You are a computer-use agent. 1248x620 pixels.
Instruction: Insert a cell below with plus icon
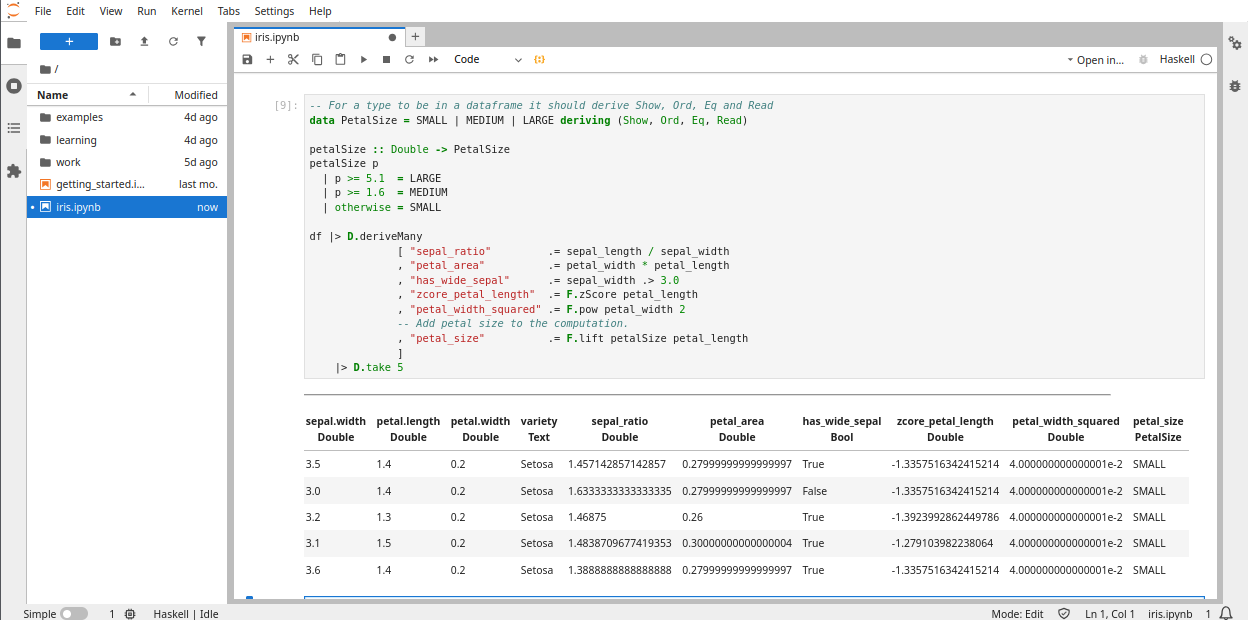(x=270, y=60)
